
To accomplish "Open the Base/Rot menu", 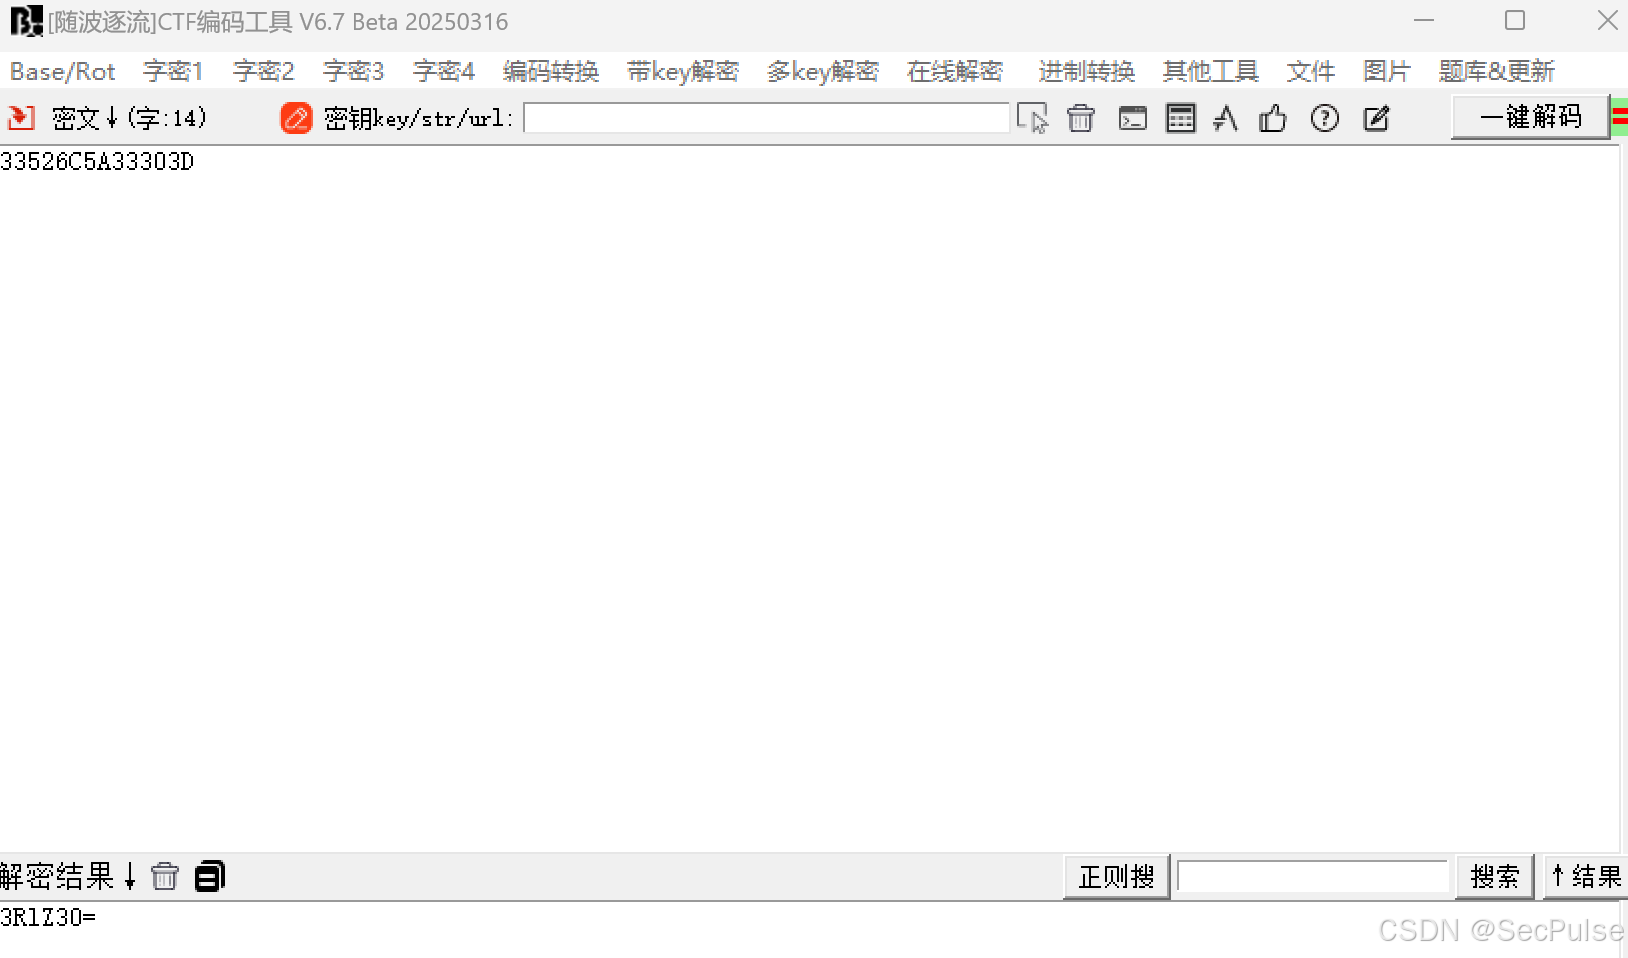I will click(62, 71).
